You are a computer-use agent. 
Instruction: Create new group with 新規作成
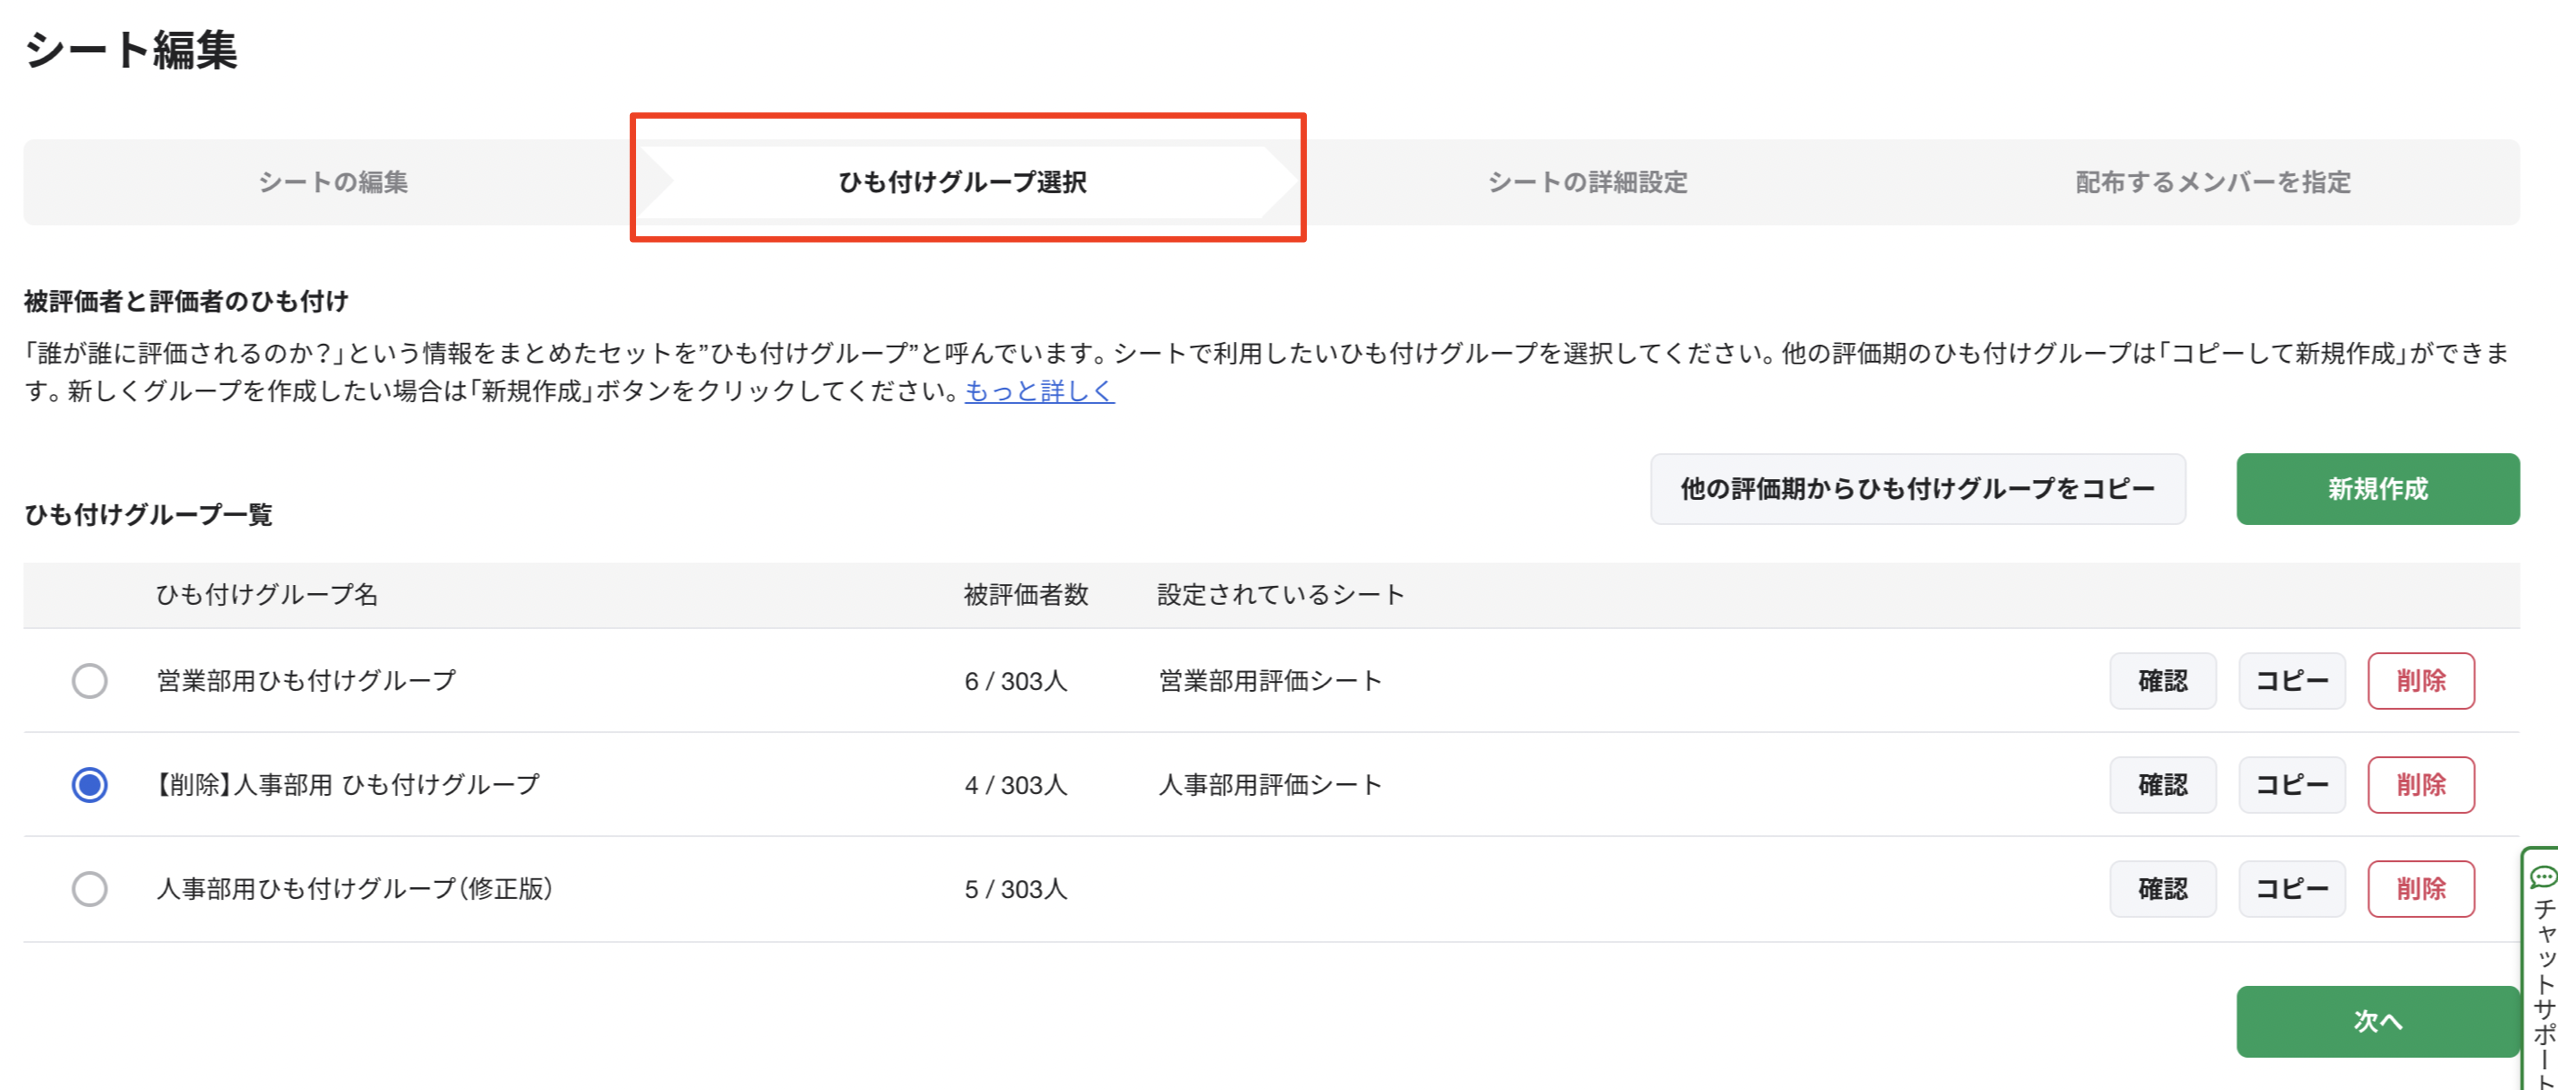[x=2377, y=489]
